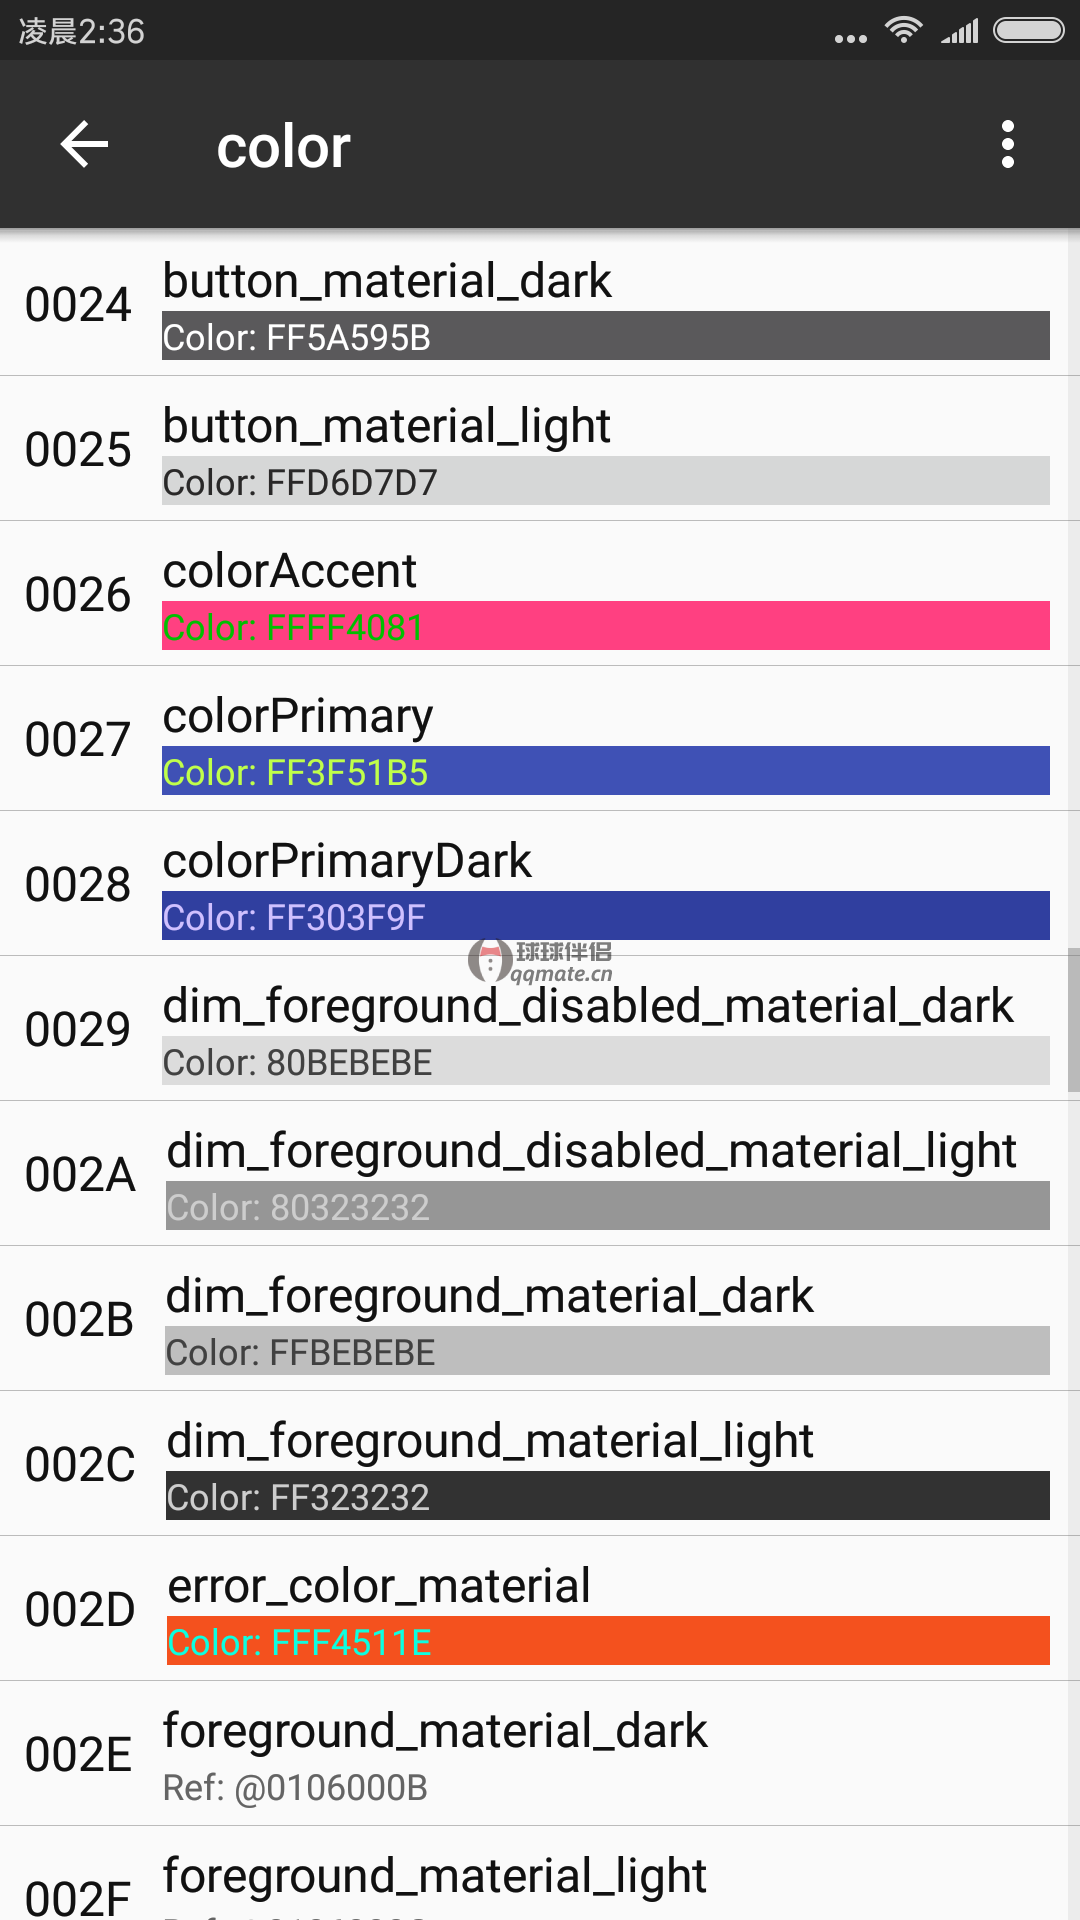The width and height of the screenshot is (1080, 1920).
Task: Open dim_foreground_disabled_material_light item
Action: click(540, 1174)
